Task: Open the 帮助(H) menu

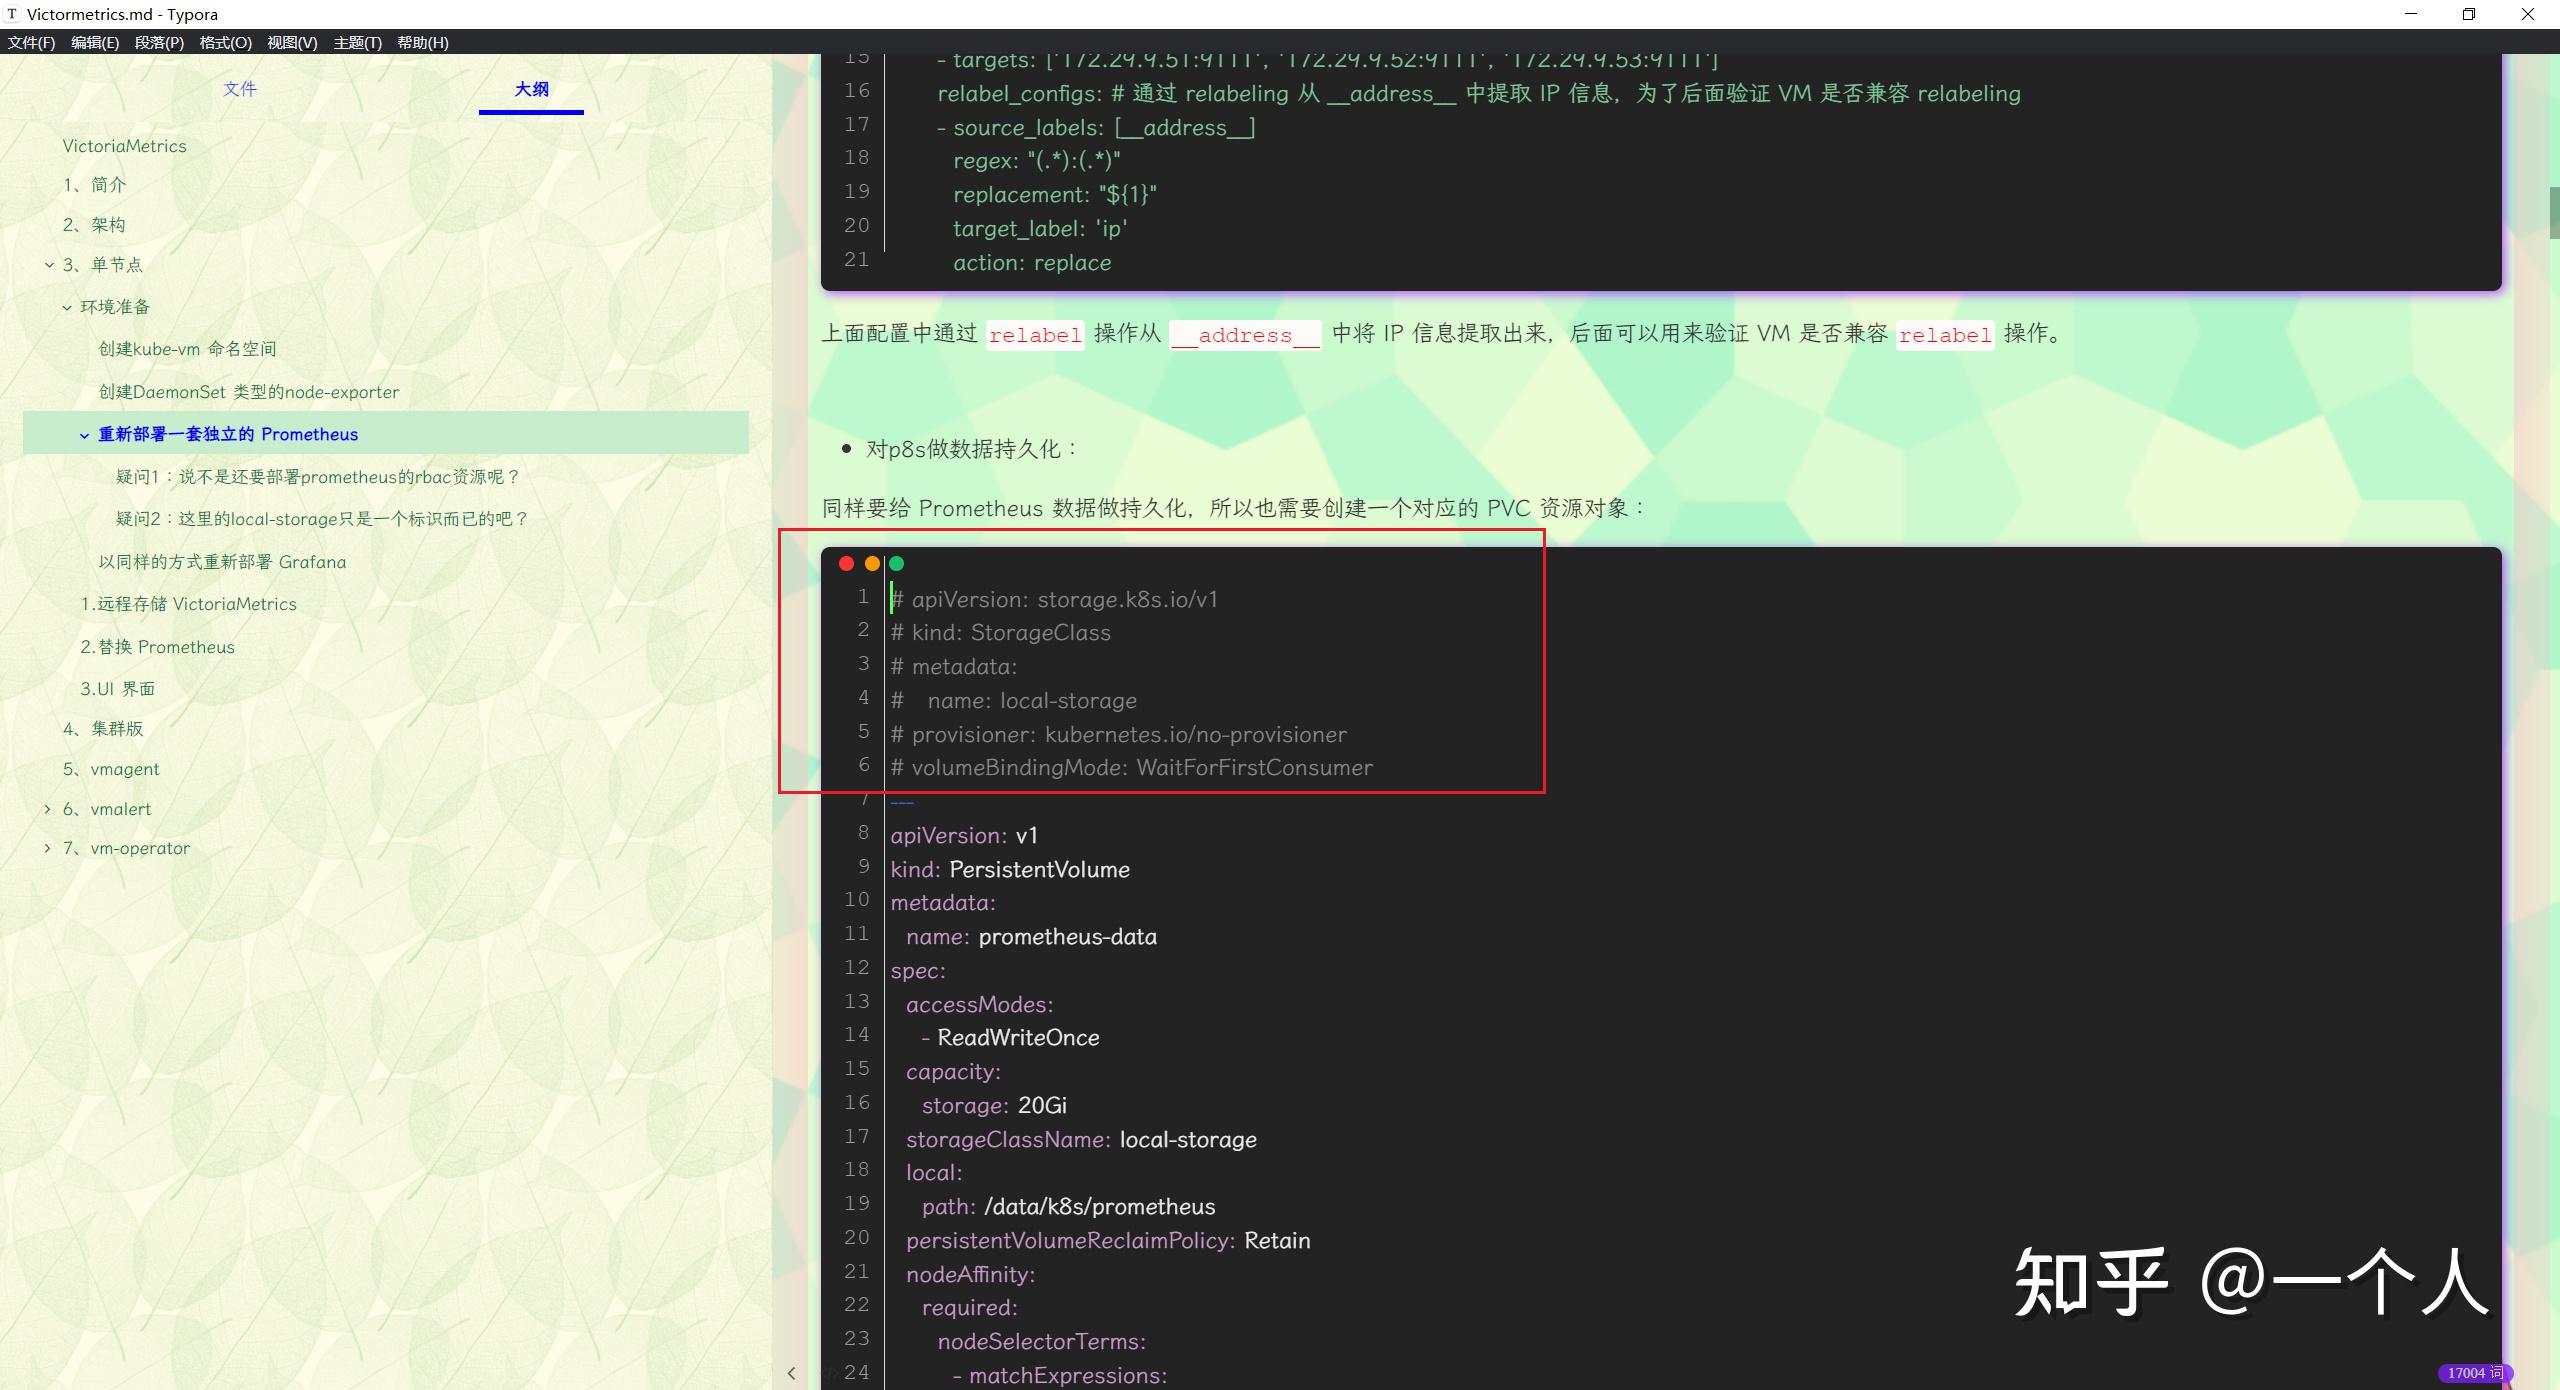Action: click(x=422, y=42)
